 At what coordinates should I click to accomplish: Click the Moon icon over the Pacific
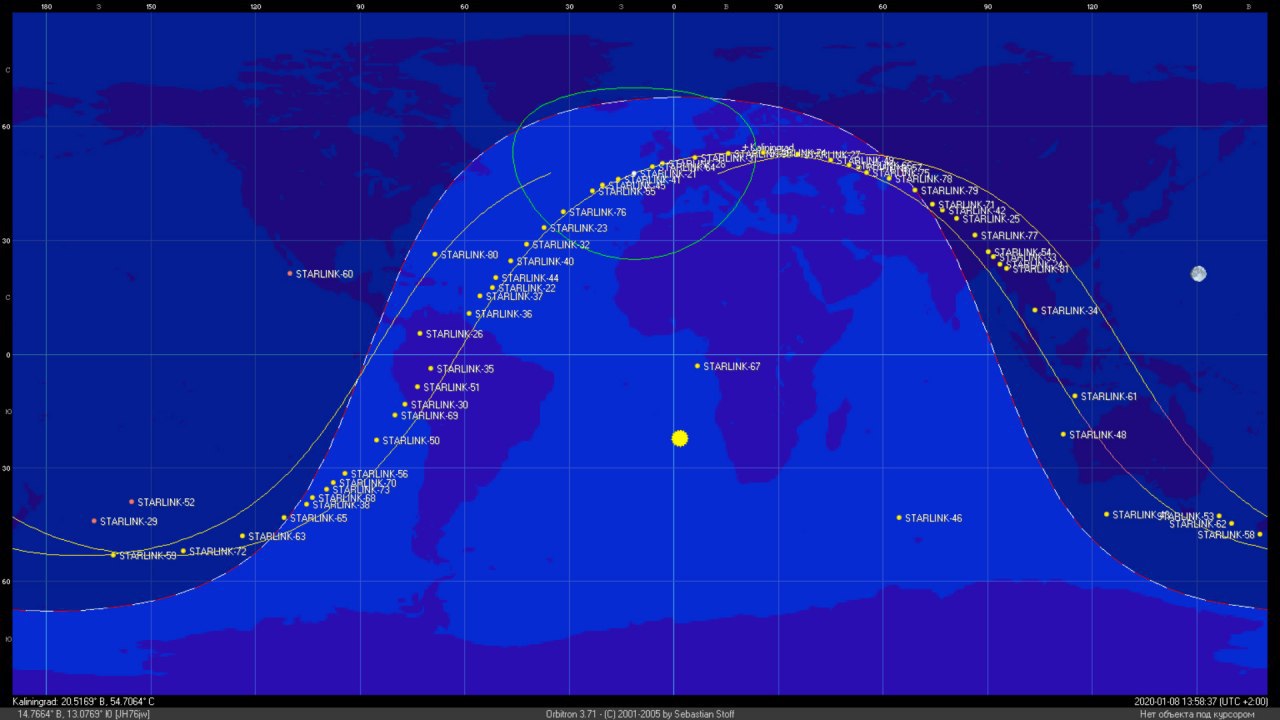[x=1199, y=274]
